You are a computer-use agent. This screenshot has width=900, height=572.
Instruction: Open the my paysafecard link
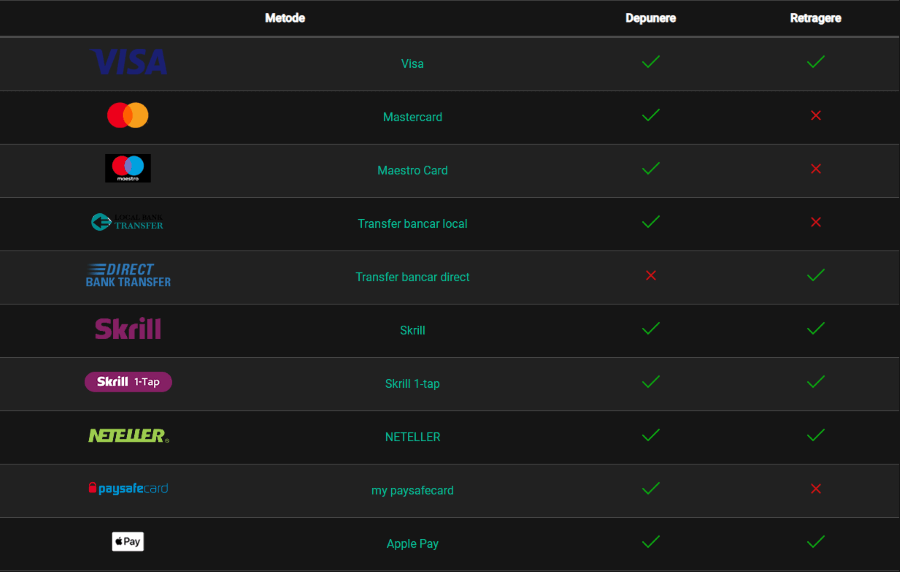click(x=413, y=491)
